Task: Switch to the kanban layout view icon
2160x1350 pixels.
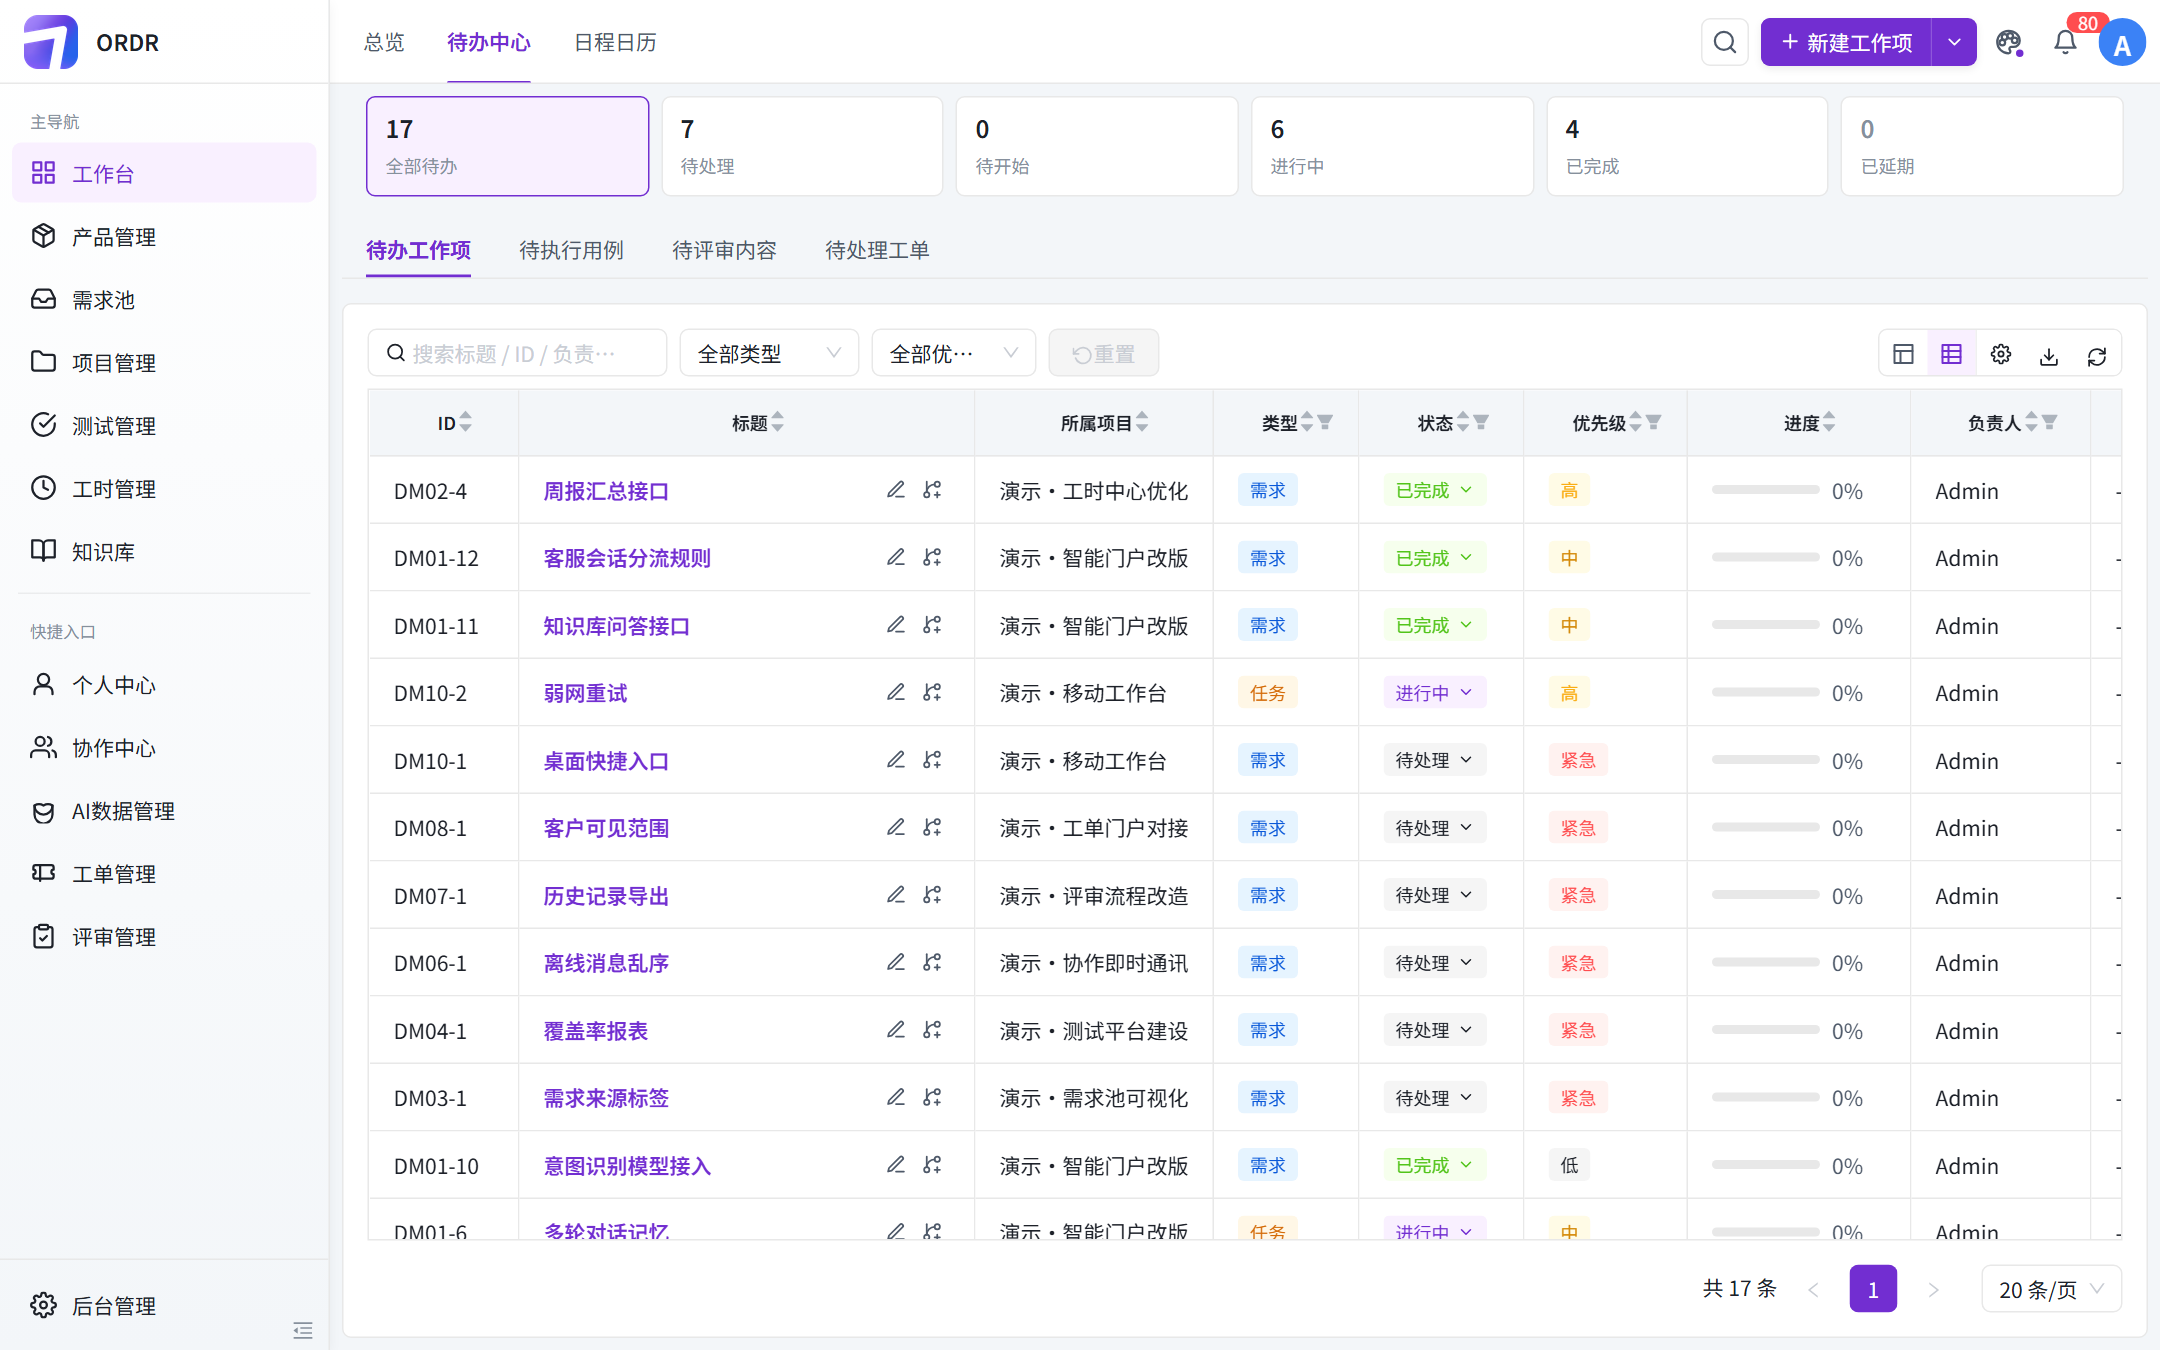Action: pyautogui.click(x=1903, y=354)
